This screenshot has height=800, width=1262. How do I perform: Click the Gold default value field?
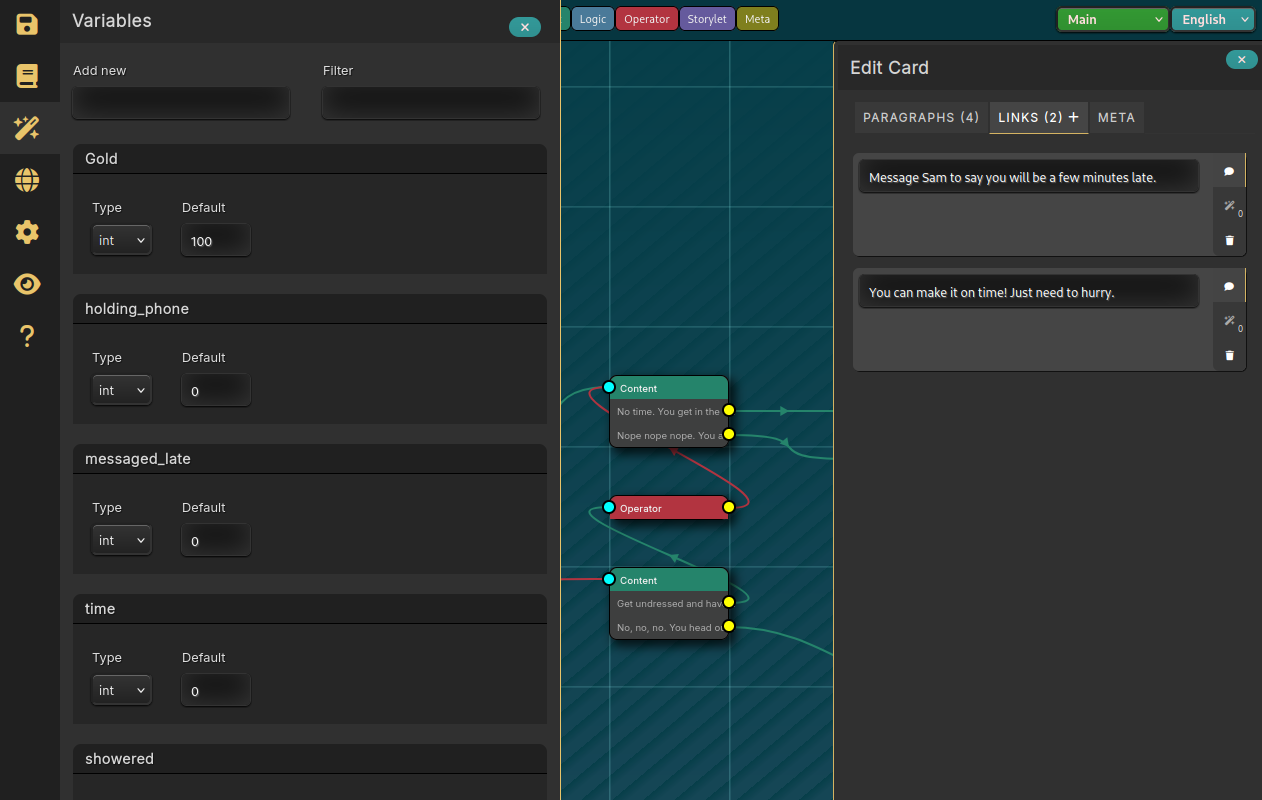point(216,240)
